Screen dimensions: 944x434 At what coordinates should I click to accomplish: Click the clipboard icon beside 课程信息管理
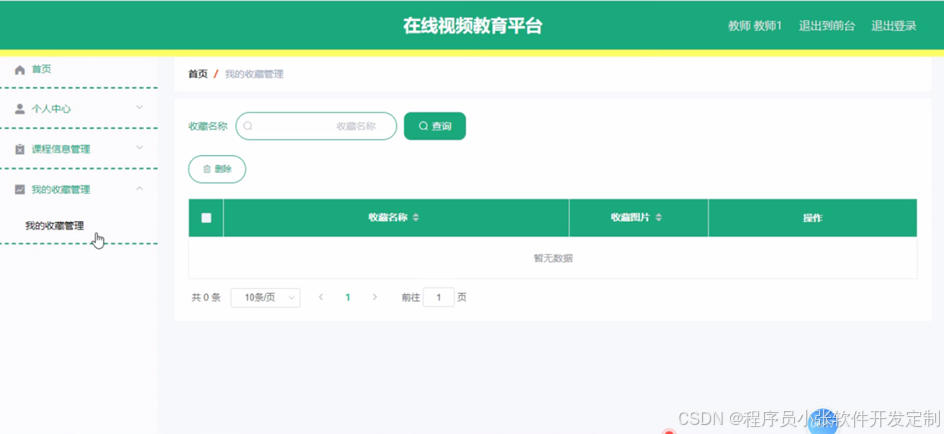point(20,149)
